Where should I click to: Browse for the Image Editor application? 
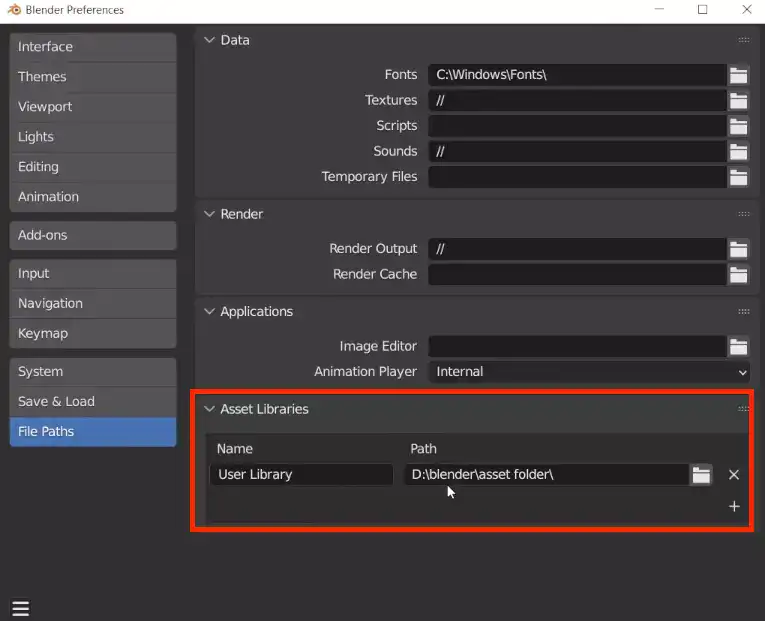[x=738, y=347]
